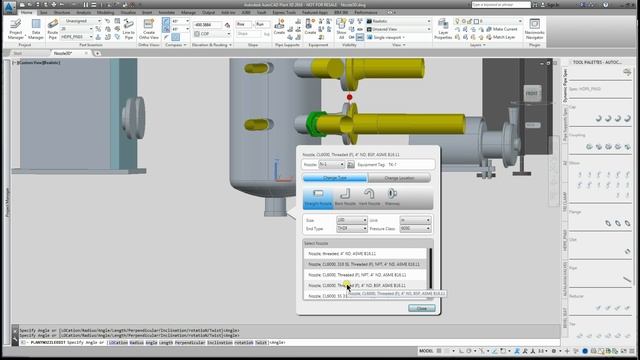Screen dimensions: 640x360
Task: Switch to the Structure ribbon tab
Action: pos(62,13)
